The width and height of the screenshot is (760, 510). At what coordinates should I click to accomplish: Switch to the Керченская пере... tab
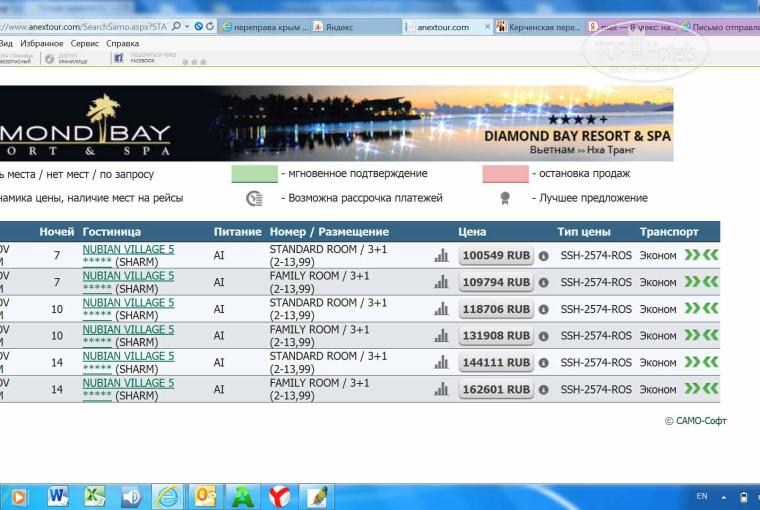[x=538, y=27]
